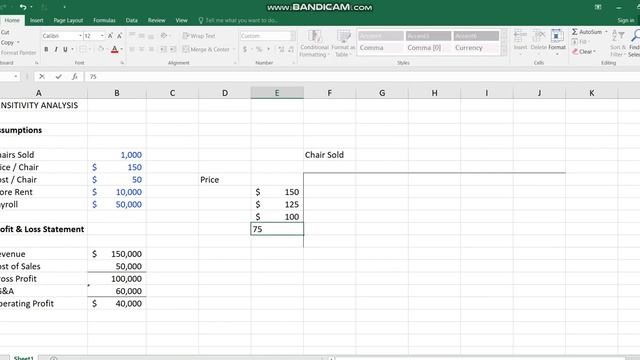Screen dimensions: 640x360
Task: Apply Italic formatting
Action: coord(56,49)
